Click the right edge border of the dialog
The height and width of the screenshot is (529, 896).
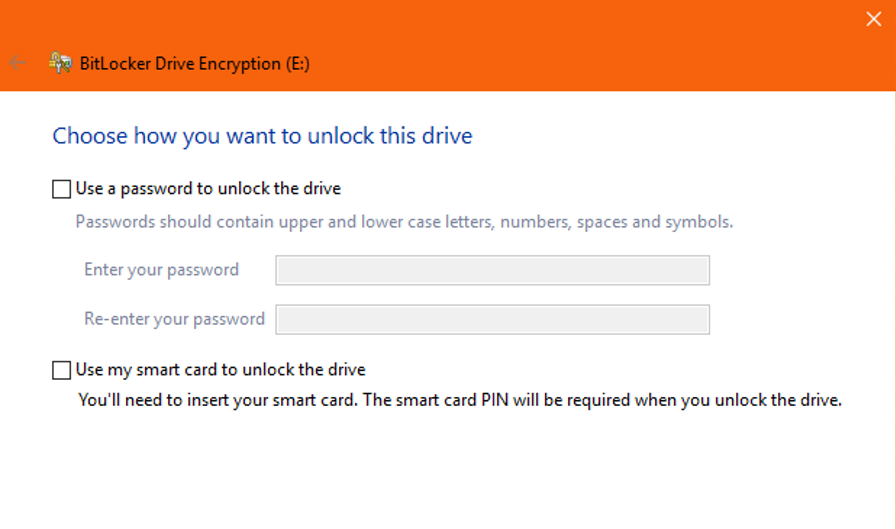pos(894,308)
